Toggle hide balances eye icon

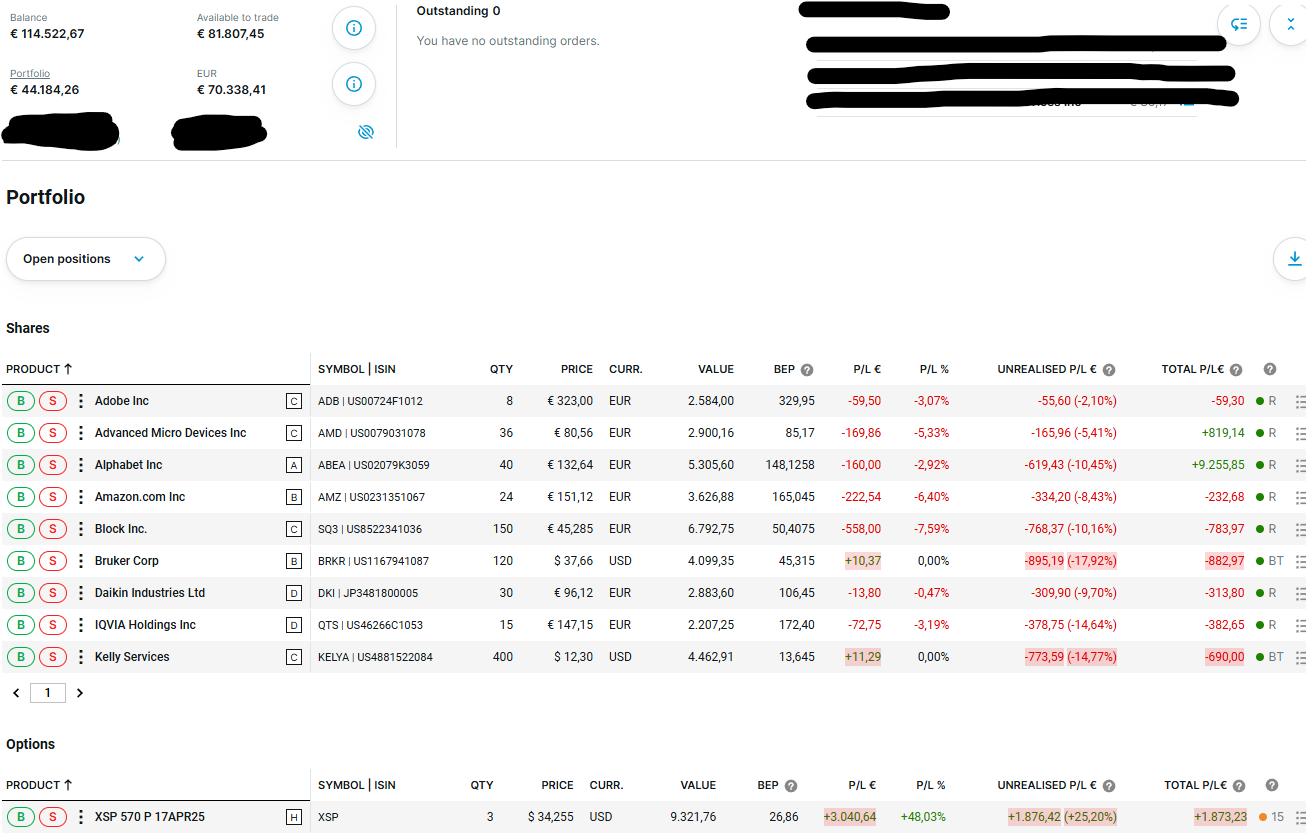[x=366, y=132]
